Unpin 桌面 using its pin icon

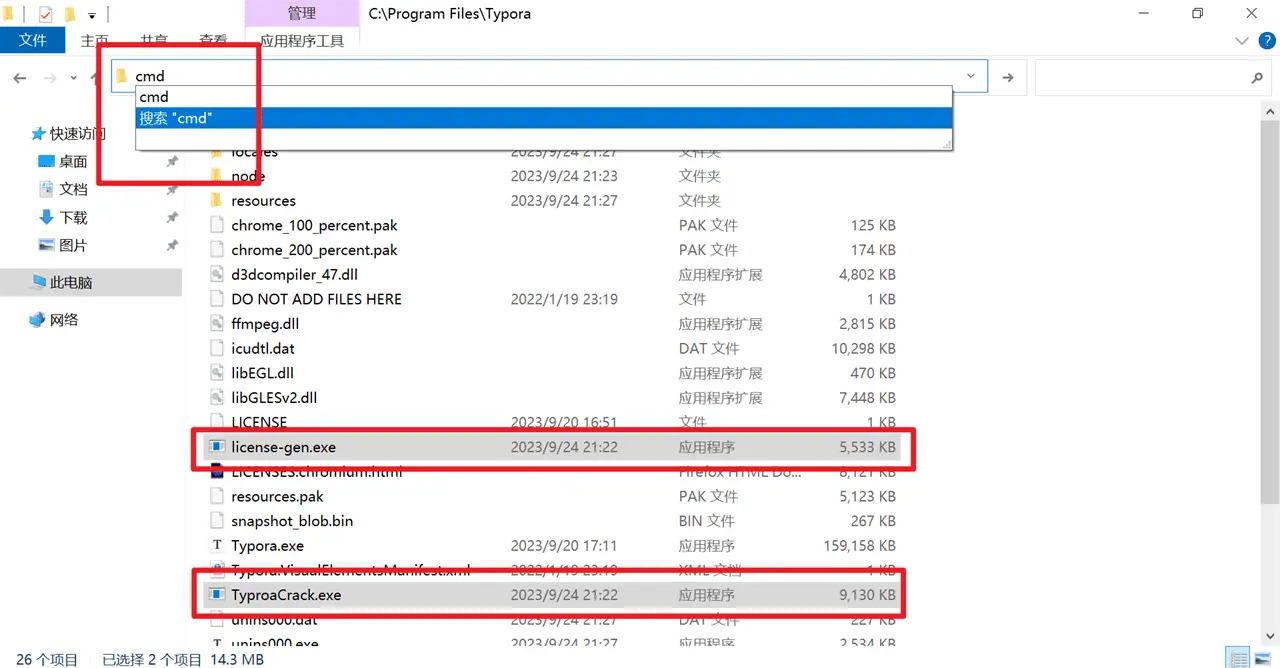[172, 162]
